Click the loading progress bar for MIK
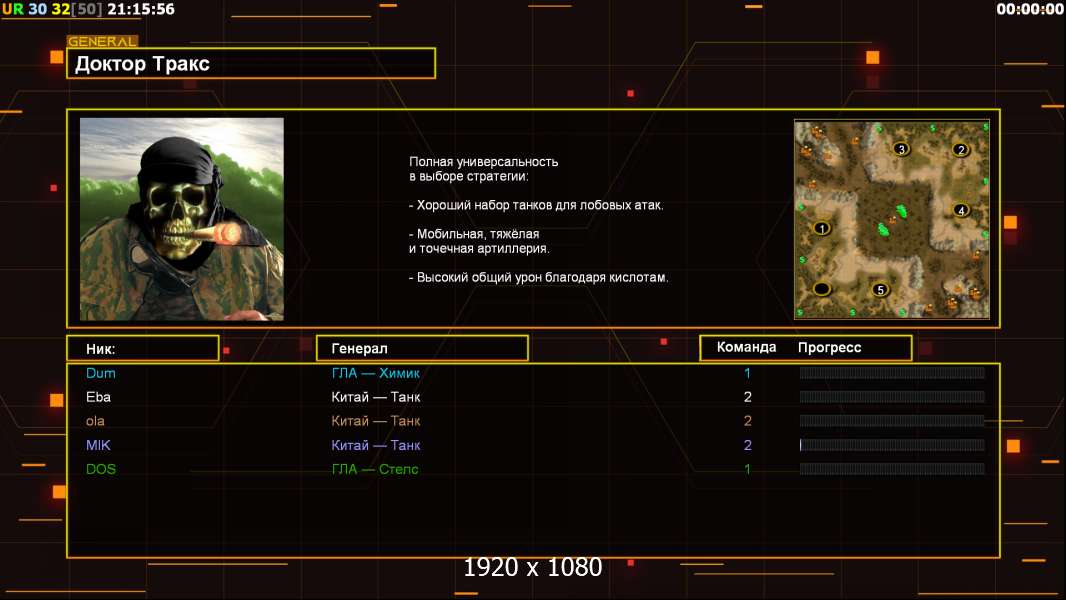 pyautogui.click(x=892, y=445)
